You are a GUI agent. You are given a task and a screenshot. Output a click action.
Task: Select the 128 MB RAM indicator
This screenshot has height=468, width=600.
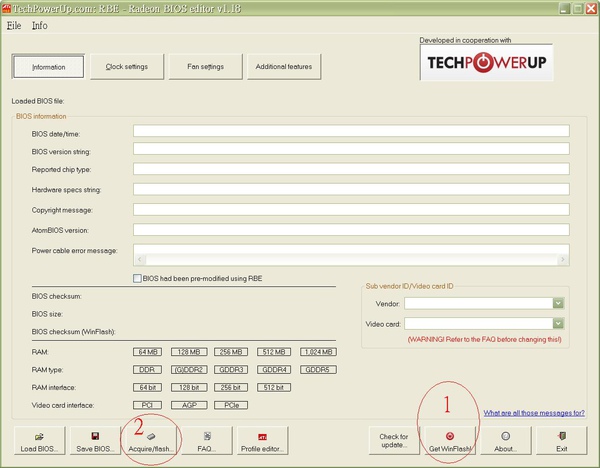(189, 352)
